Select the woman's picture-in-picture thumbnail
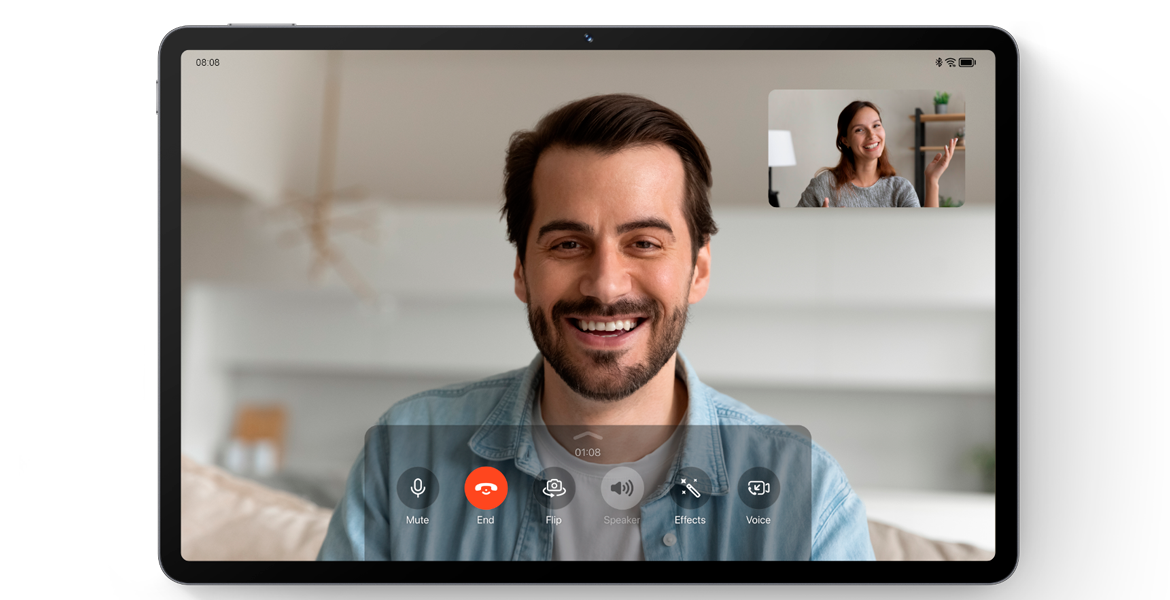The image size is (1170, 600). click(866, 148)
